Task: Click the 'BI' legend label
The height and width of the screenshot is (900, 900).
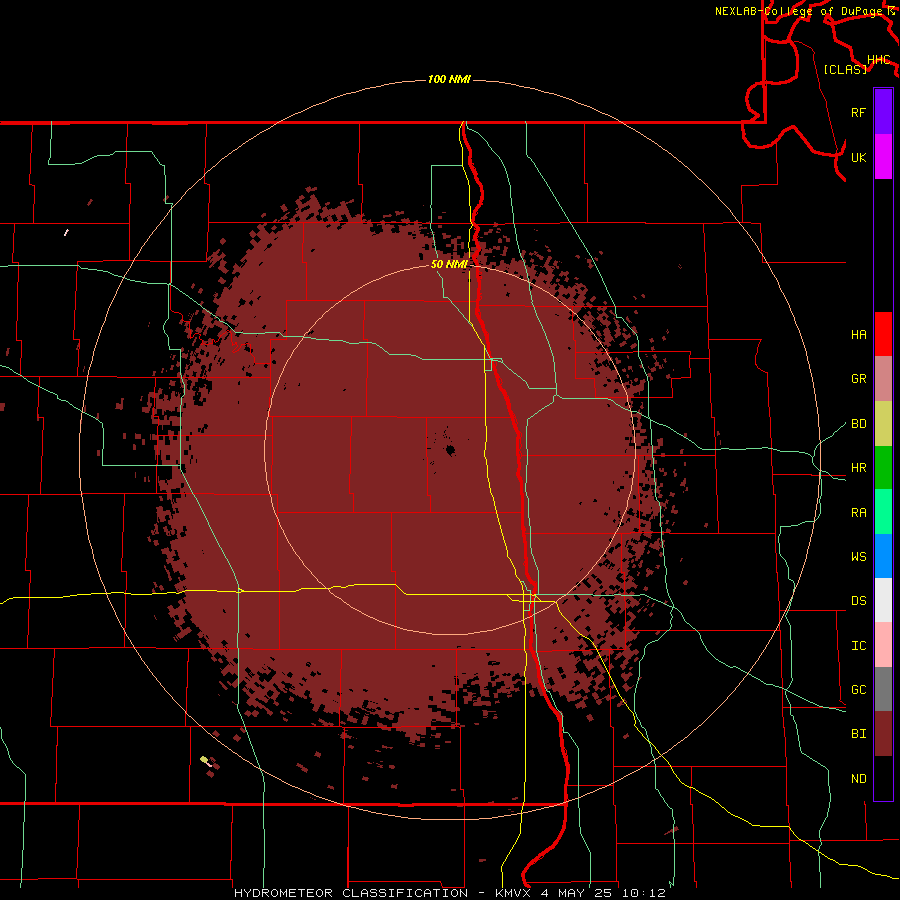Action: [858, 734]
